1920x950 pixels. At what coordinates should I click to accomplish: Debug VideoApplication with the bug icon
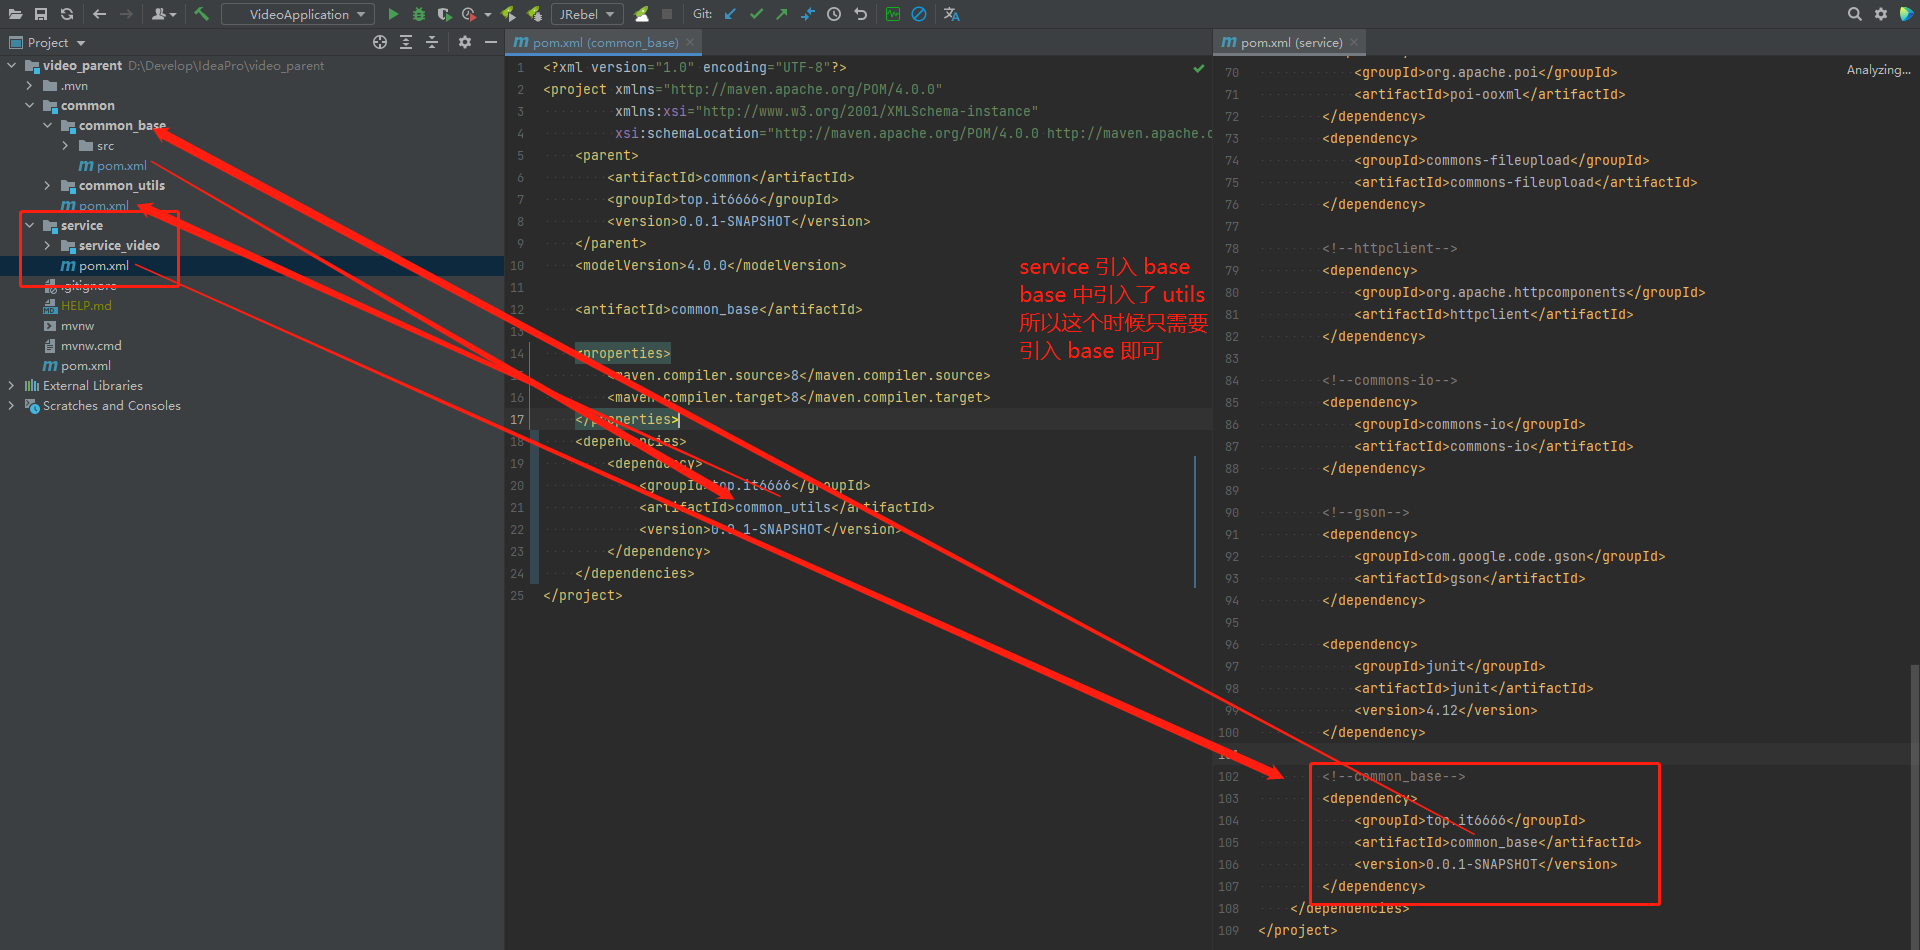[419, 14]
